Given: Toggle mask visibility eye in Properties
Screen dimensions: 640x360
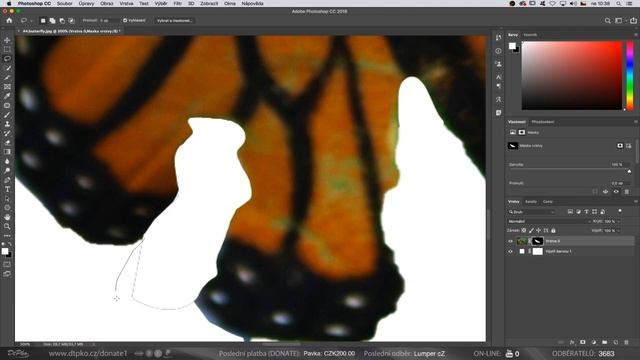Looking at the screenshot, I should click(616, 191).
